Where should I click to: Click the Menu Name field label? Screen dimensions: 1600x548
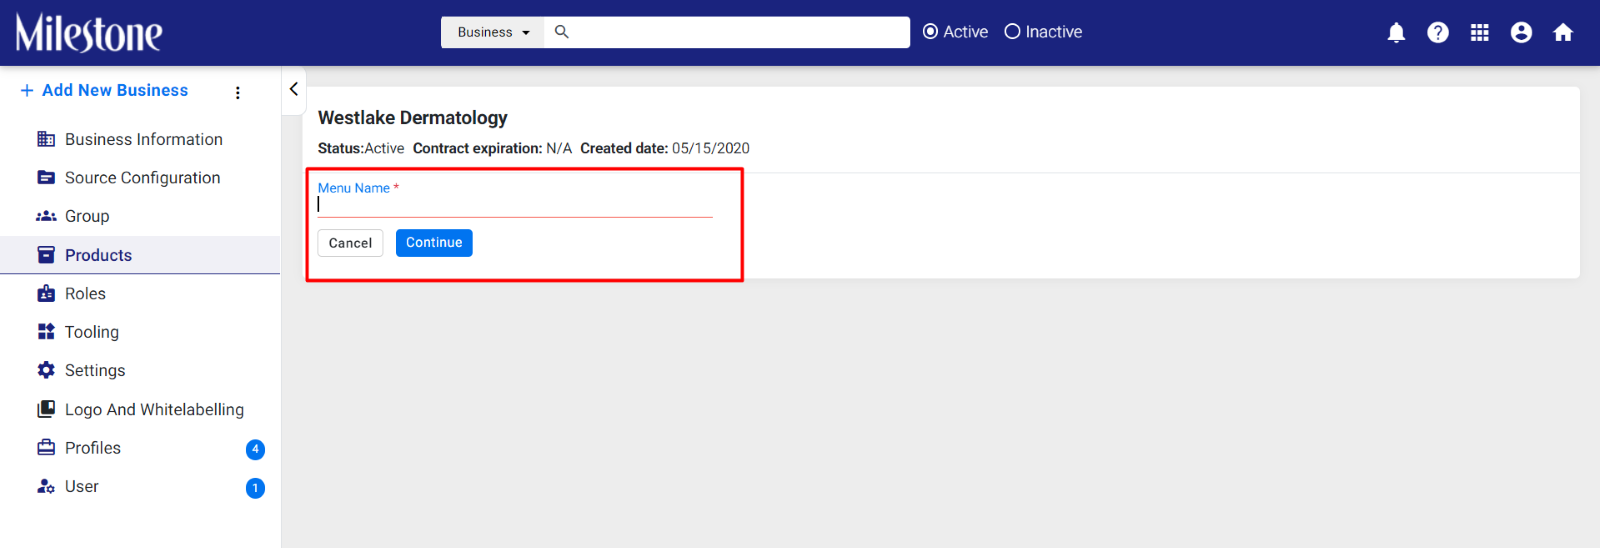(x=358, y=188)
